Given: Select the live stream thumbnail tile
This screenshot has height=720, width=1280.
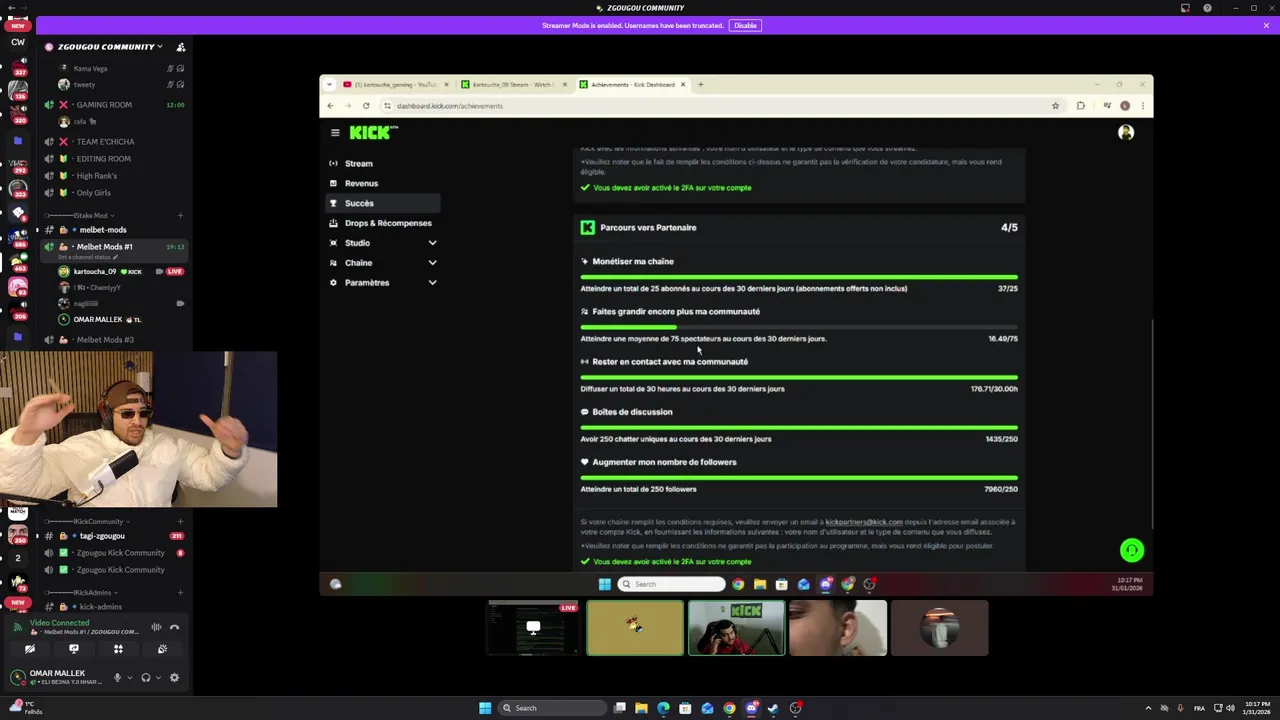Looking at the screenshot, I should (x=533, y=628).
